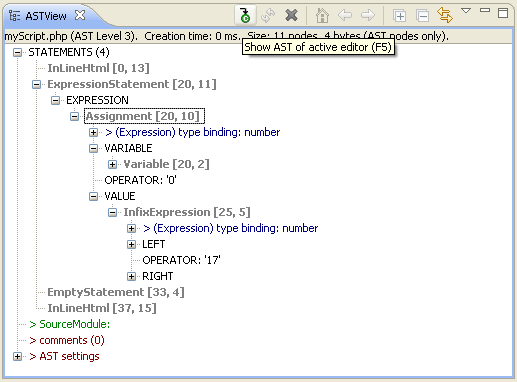Select the LEFT row
Image resolution: width=517 pixels, height=382 pixels.
pyautogui.click(x=154, y=244)
